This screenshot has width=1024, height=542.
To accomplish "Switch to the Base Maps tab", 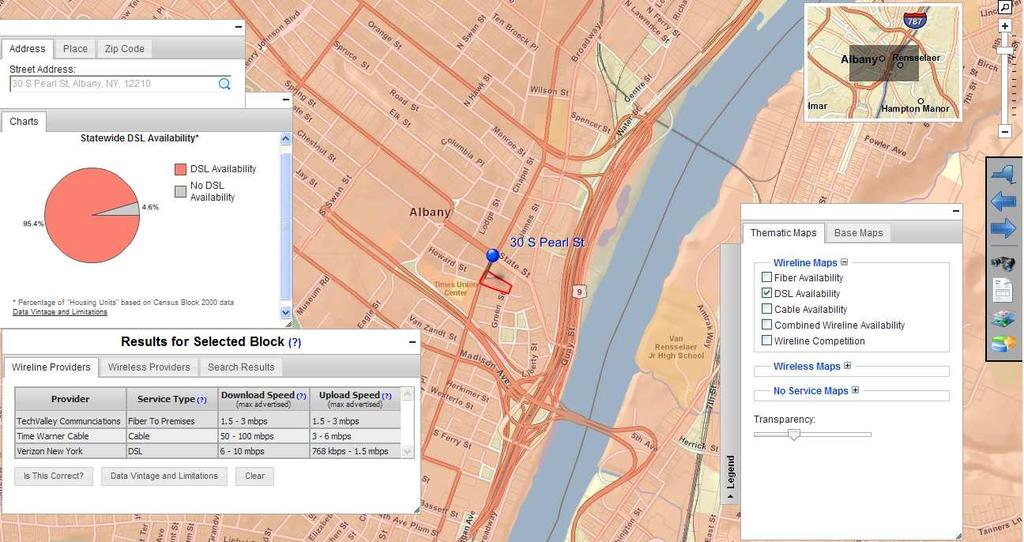I will point(858,233).
